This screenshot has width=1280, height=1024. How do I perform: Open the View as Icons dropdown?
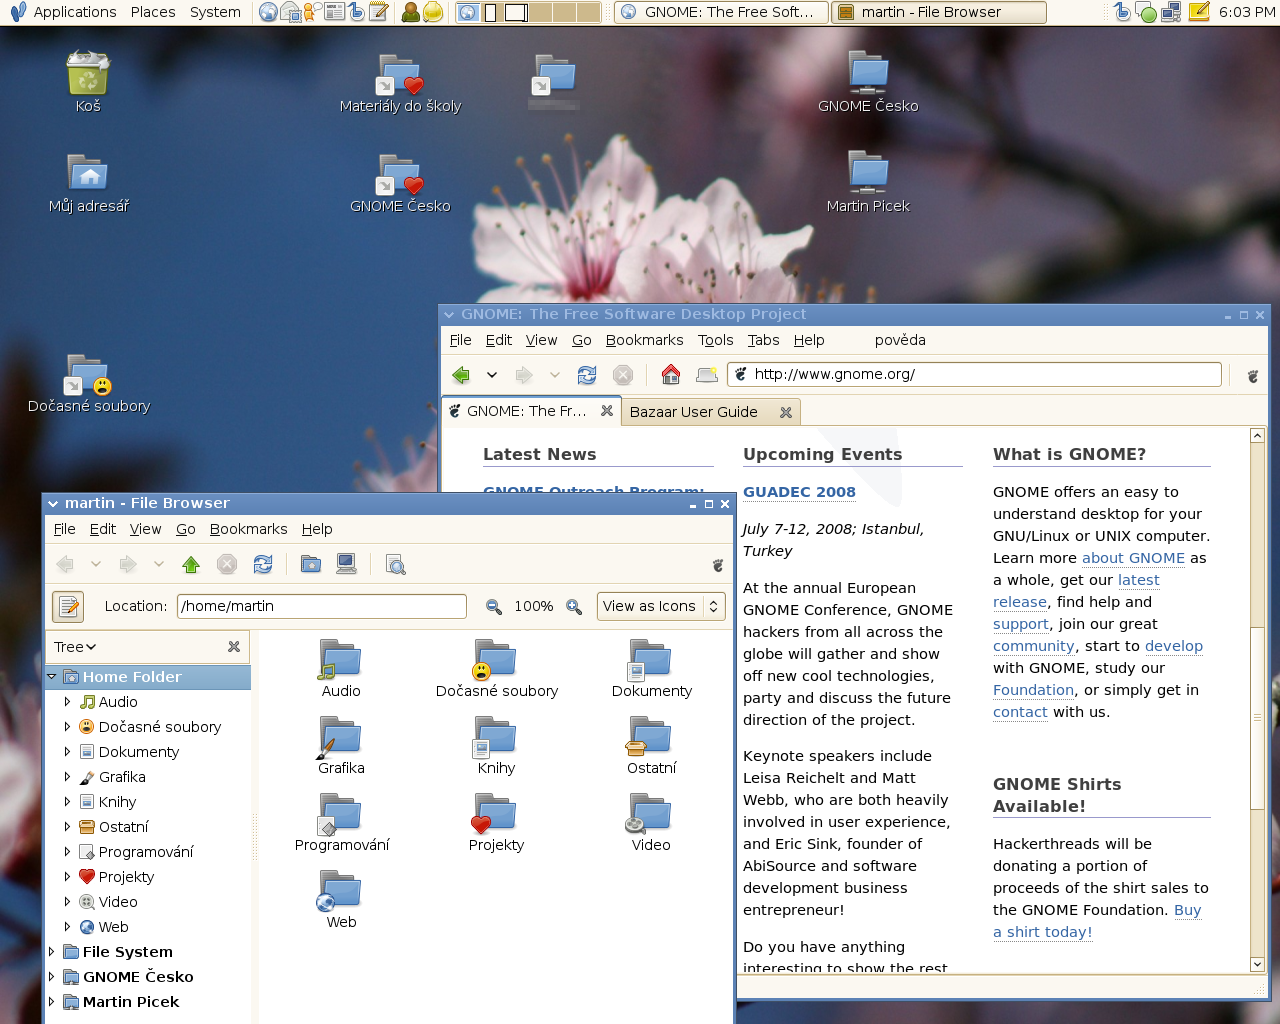click(661, 607)
